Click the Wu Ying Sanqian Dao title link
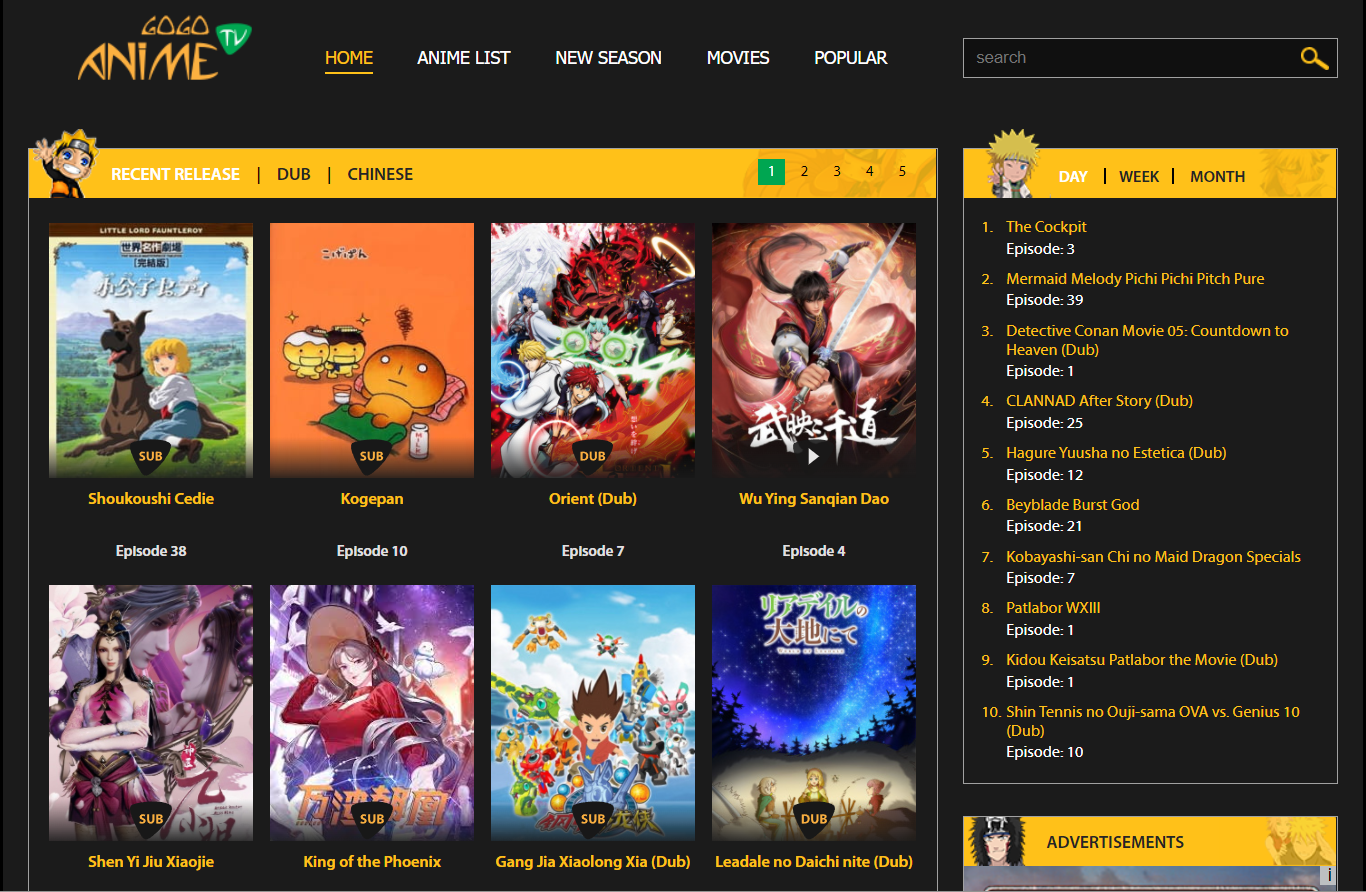The image size is (1366, 892). [814, 499]
